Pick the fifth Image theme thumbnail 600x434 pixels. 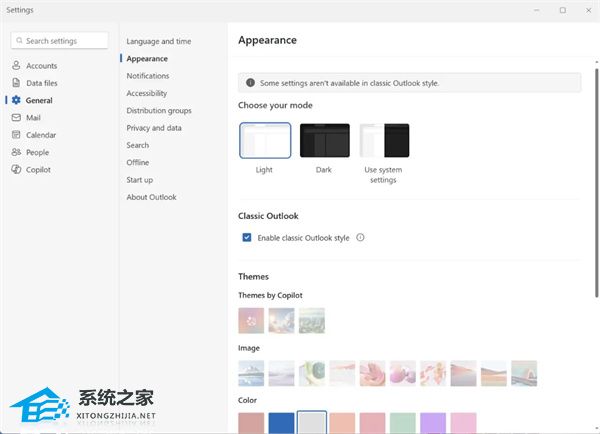click(372, 373)
